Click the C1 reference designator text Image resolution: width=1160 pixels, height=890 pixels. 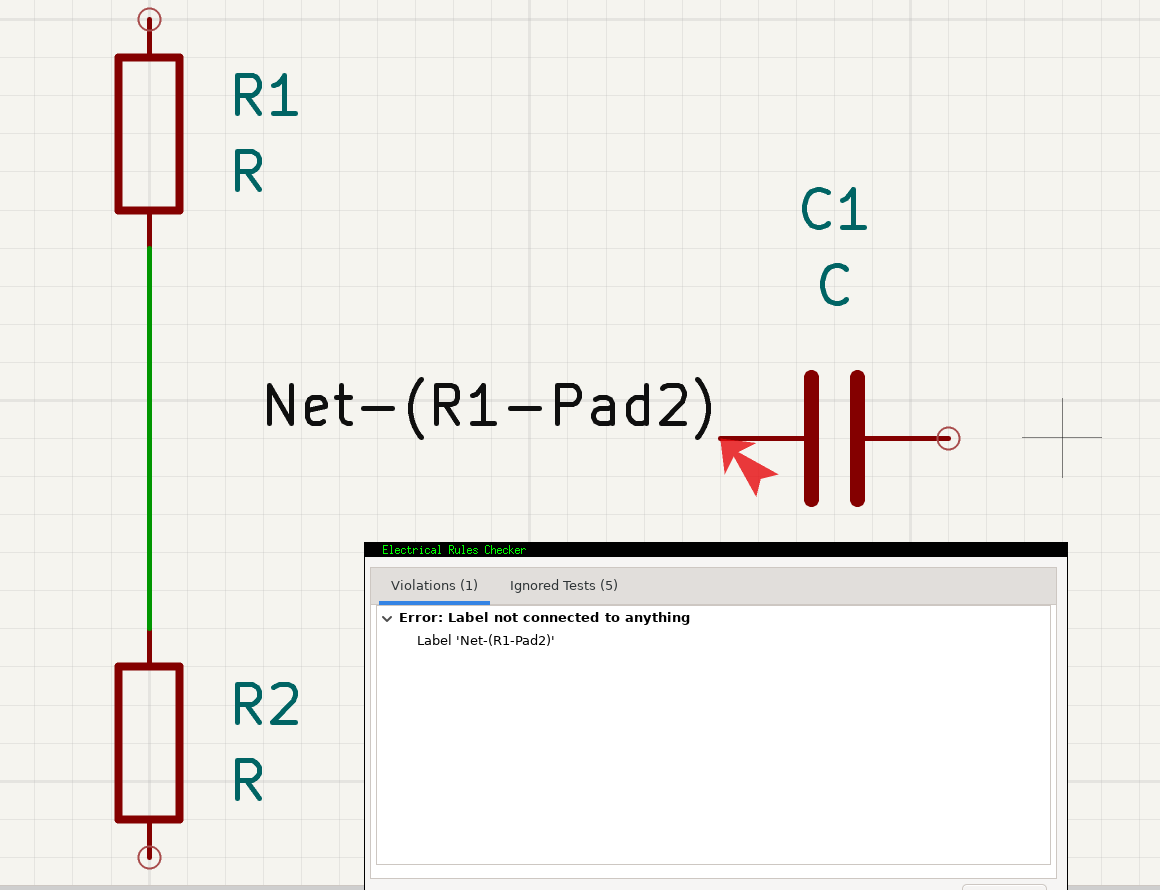(834, 209)
